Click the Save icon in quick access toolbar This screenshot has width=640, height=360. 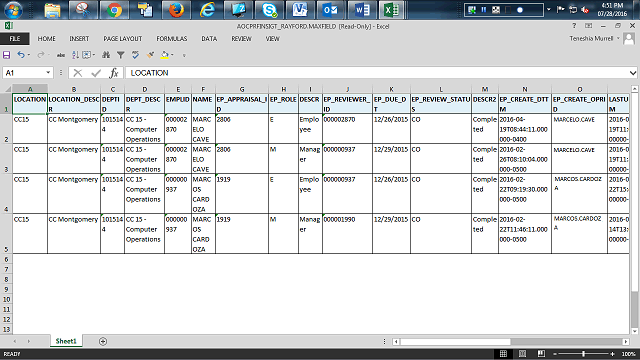pyautogui.click(x=7, y=55)
